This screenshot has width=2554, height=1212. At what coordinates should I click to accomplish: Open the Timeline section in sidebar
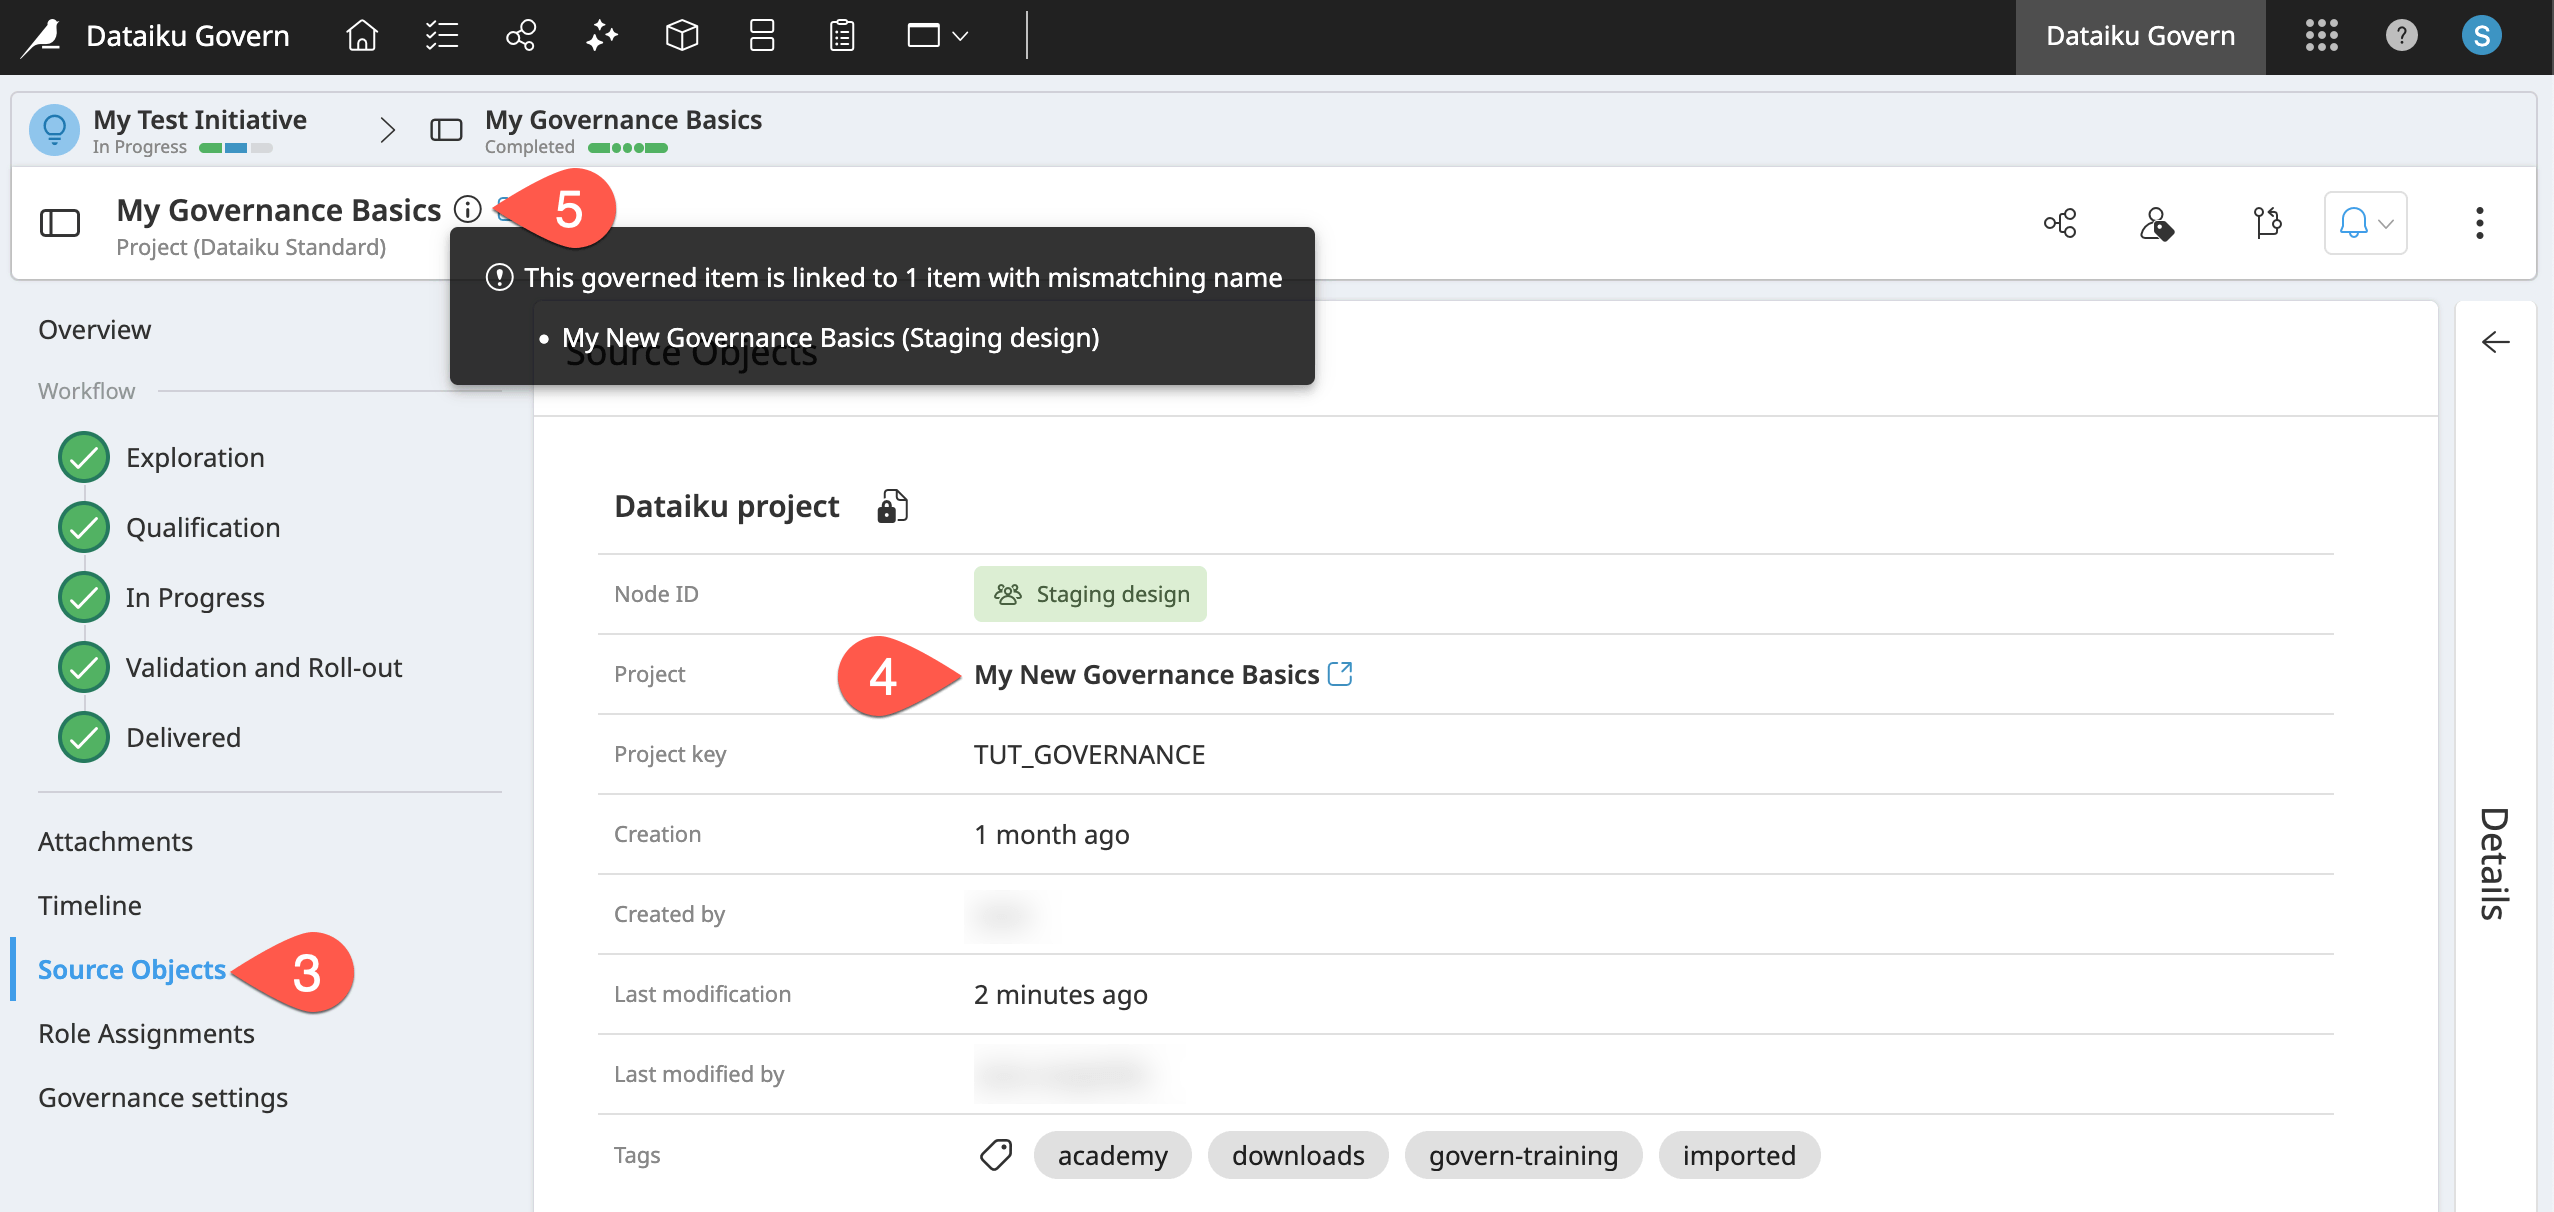click(x=89, y=905)
